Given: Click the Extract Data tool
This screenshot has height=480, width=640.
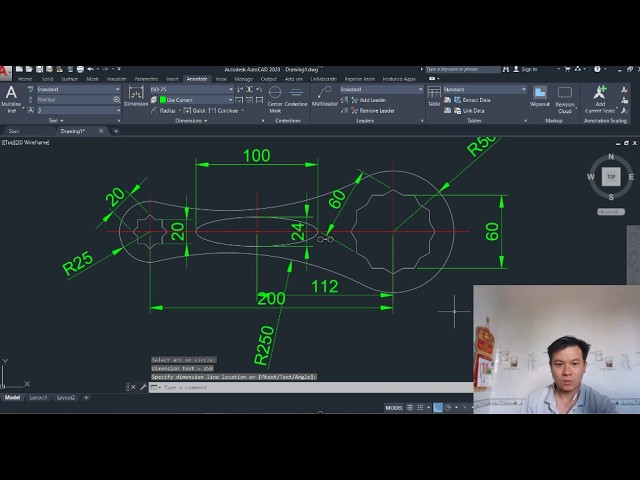Looking at the screenshot, I should click(x=472, y=100).
